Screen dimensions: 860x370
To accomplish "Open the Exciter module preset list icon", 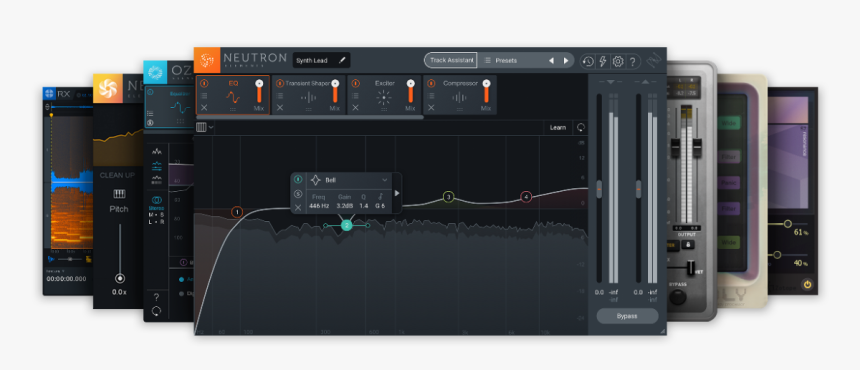I will pyautogui.click(x=355, y=95).
